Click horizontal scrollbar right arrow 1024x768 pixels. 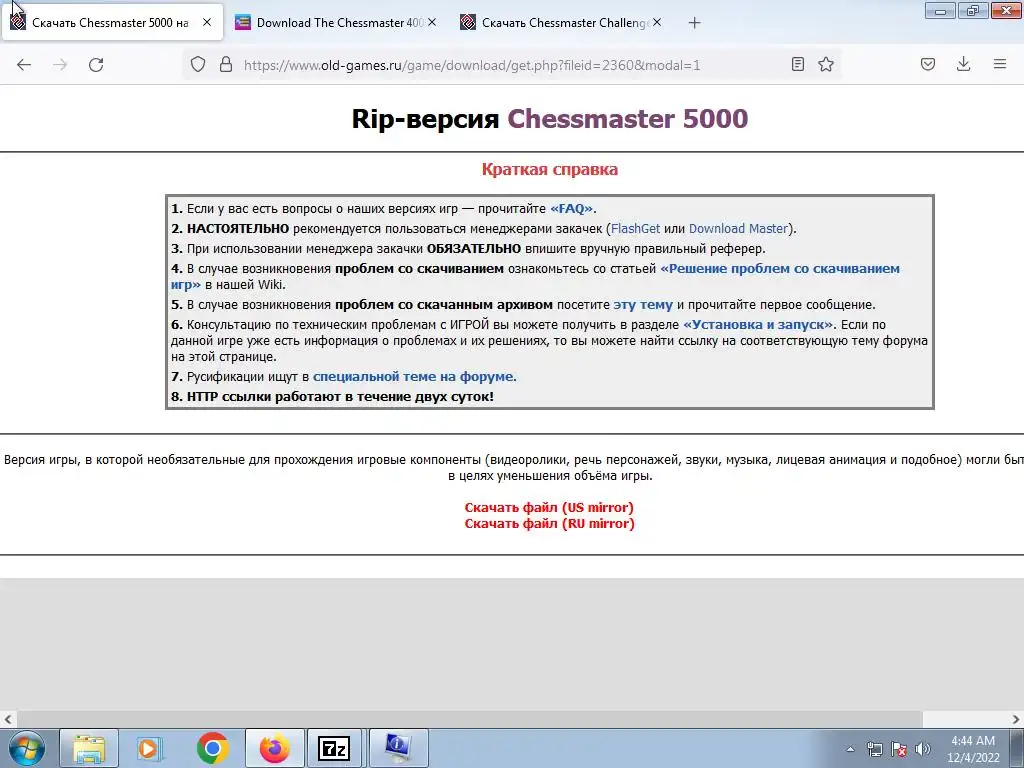coord(1016,719)
